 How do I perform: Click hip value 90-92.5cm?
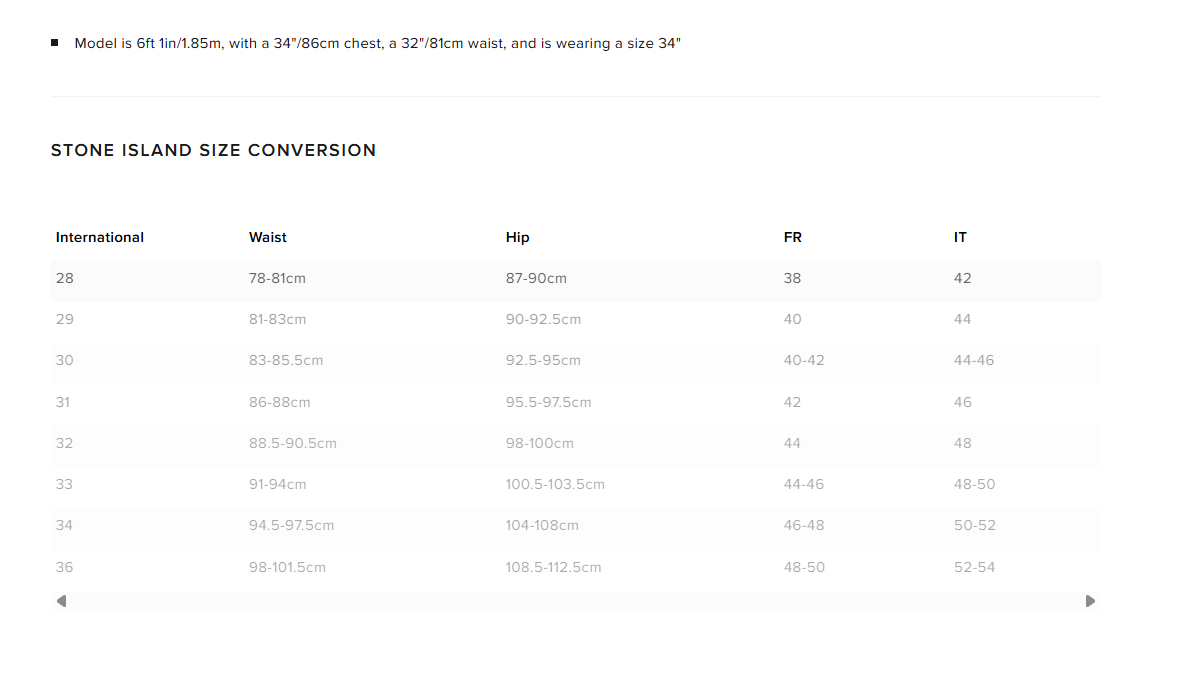(544, 320)
